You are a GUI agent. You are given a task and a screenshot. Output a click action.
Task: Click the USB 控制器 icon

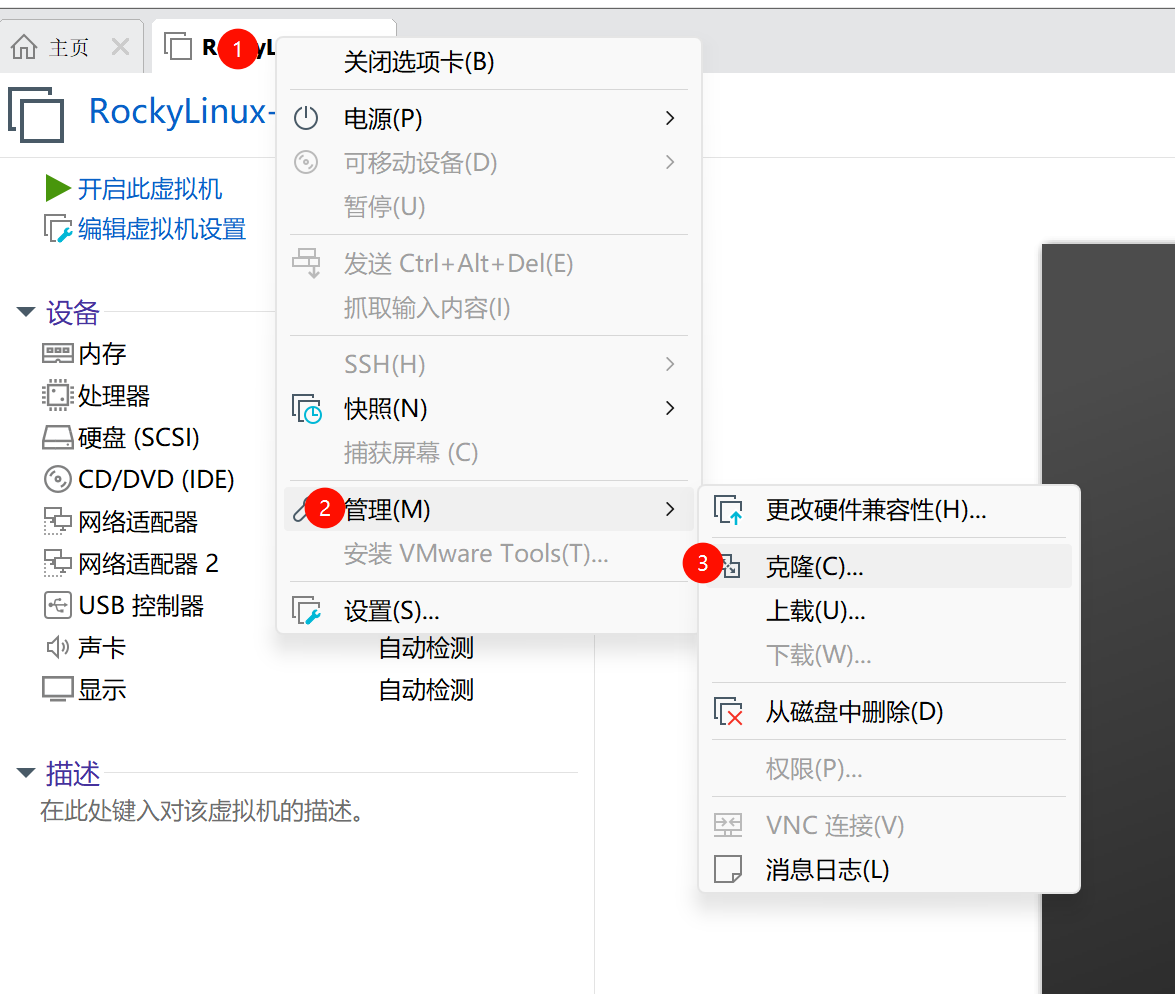[58, 606]
